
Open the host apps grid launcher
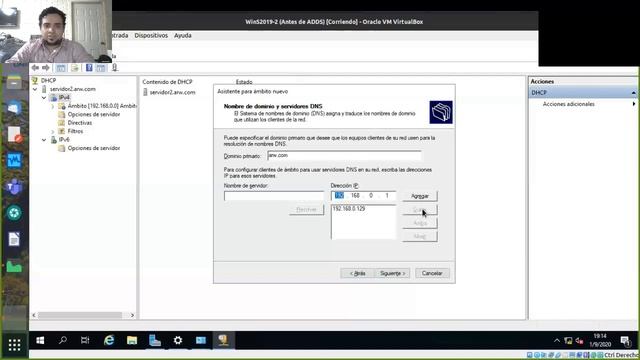pos(14,345)
